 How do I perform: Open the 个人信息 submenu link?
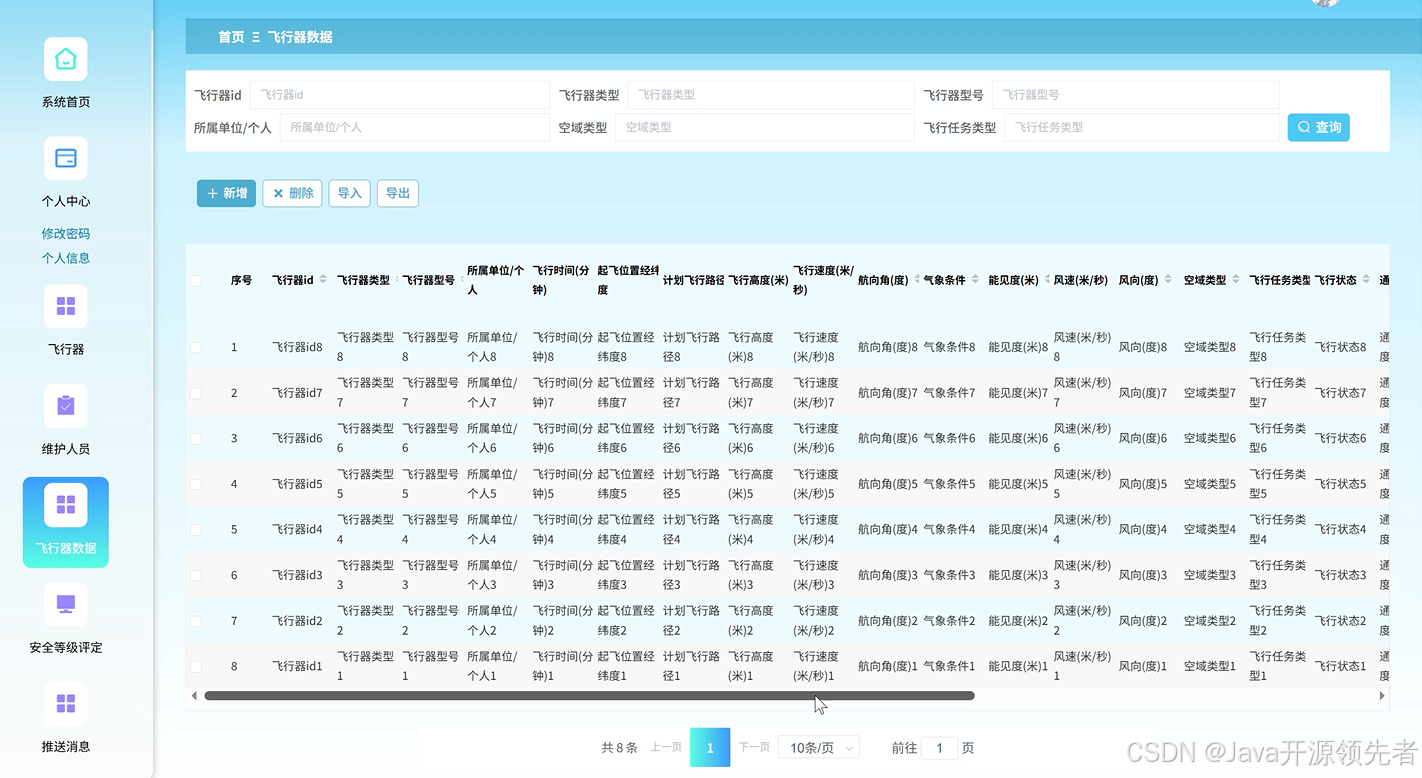[x=65, y=258]
